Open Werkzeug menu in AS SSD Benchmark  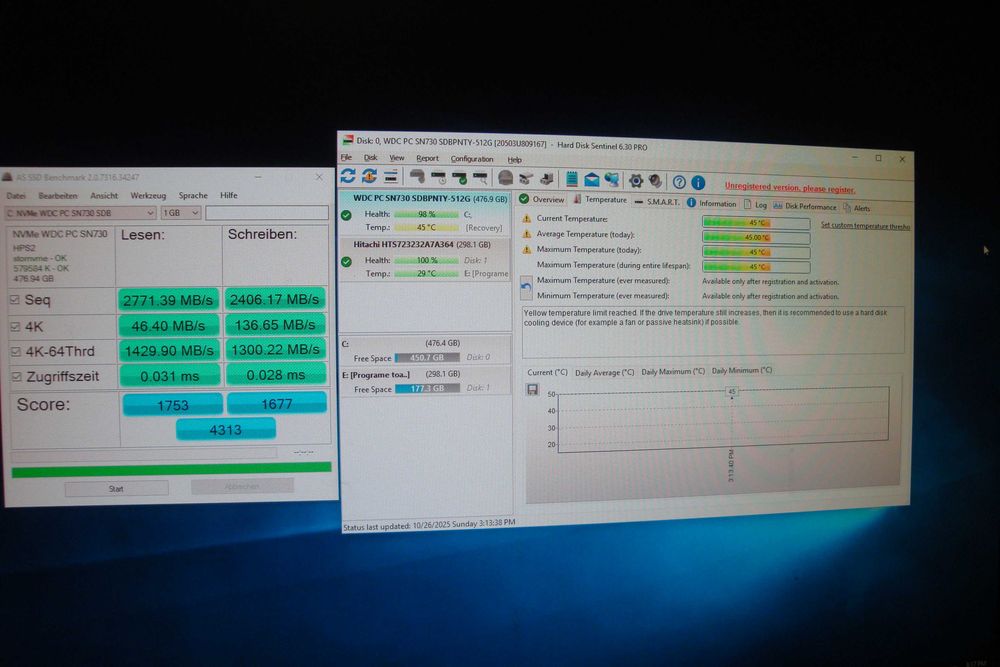pos(148,196)
